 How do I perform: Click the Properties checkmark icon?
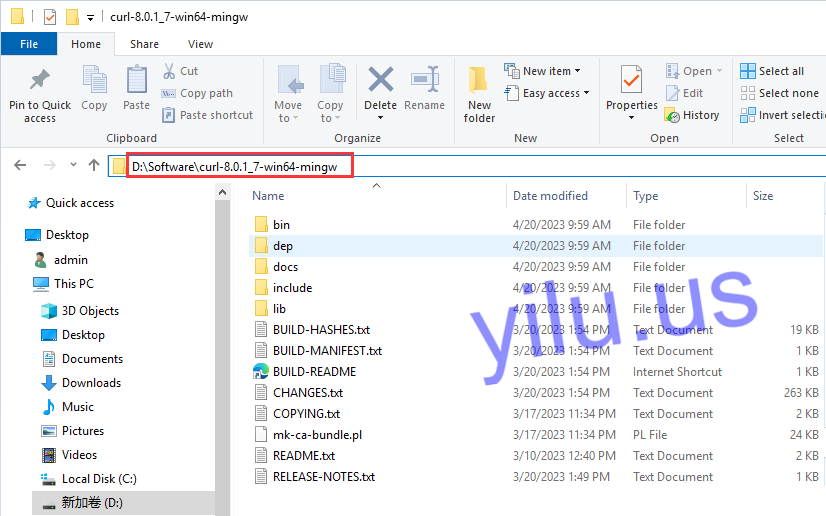pos(631,81)
